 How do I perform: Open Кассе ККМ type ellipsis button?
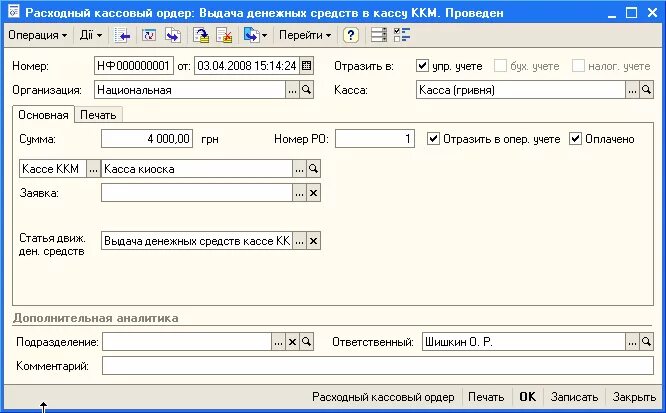click(93, 169)
